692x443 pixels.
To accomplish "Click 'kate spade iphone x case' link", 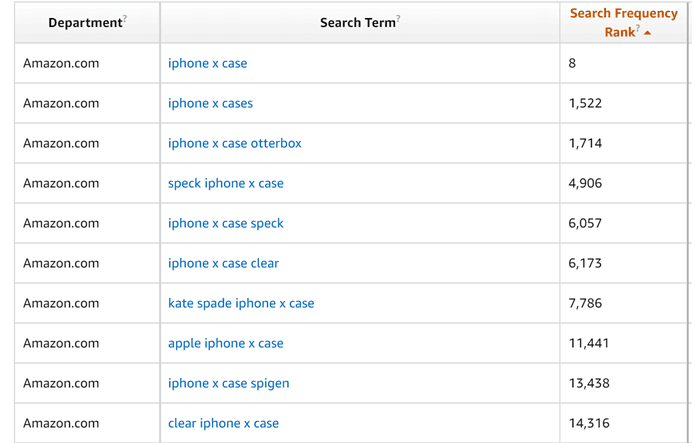I will (240, 303).
